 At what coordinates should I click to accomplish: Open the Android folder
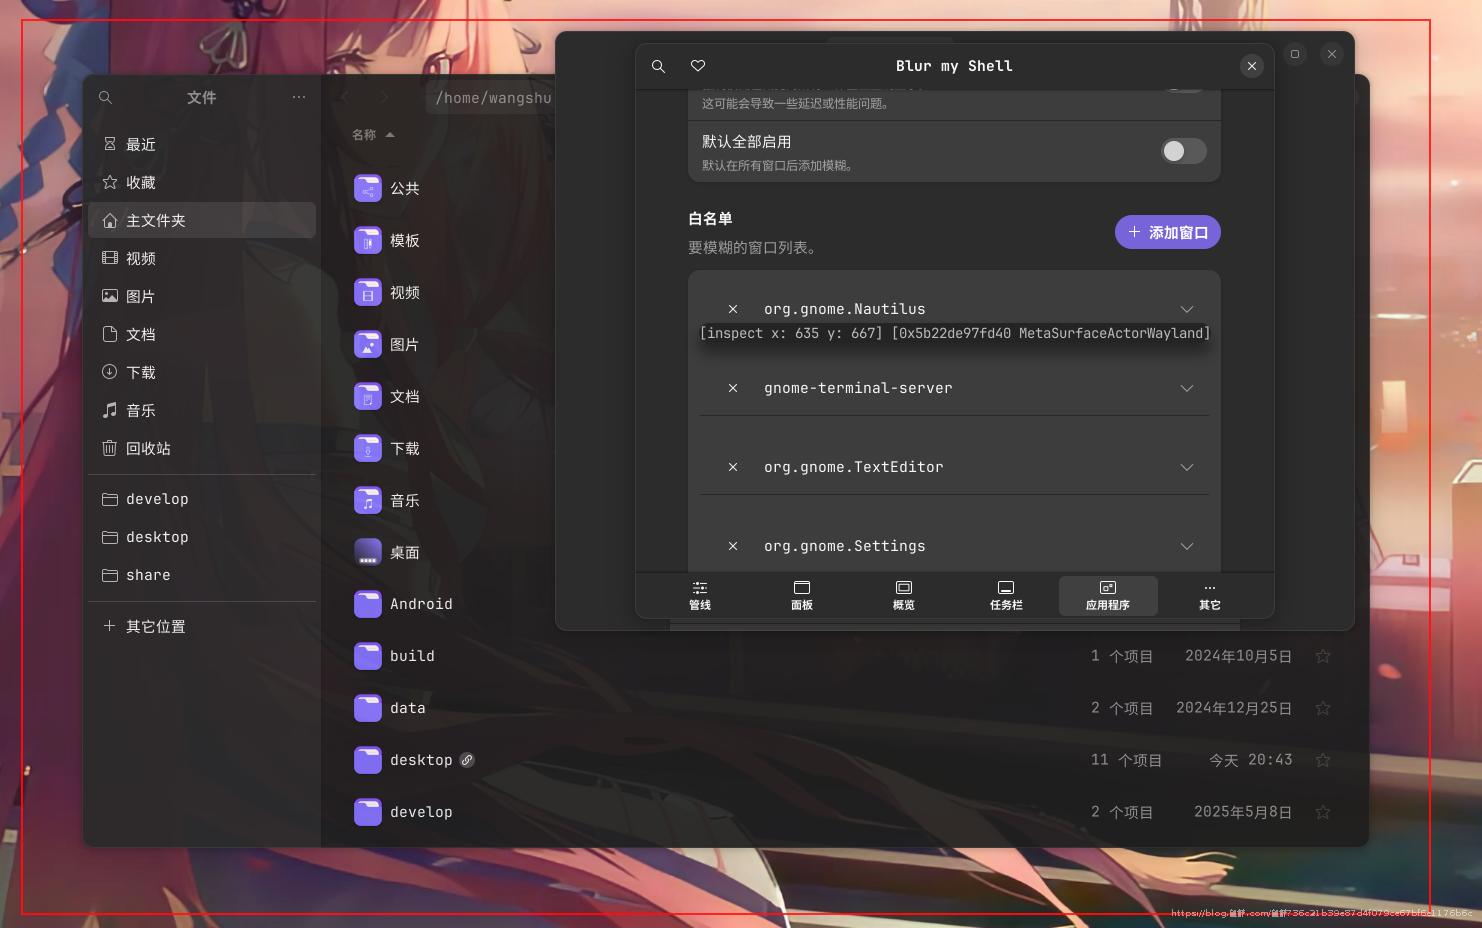[x=420, y=604]
